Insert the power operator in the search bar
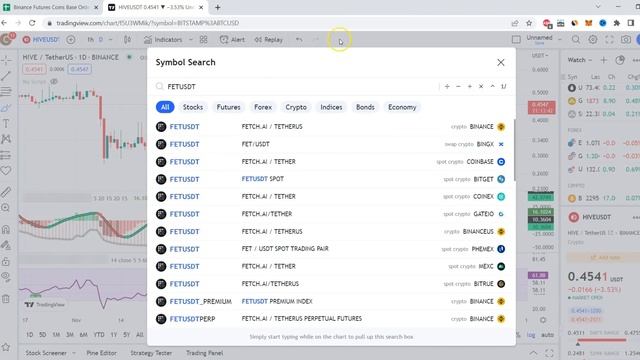Viewport: 640px width, 360px height. 492,87
